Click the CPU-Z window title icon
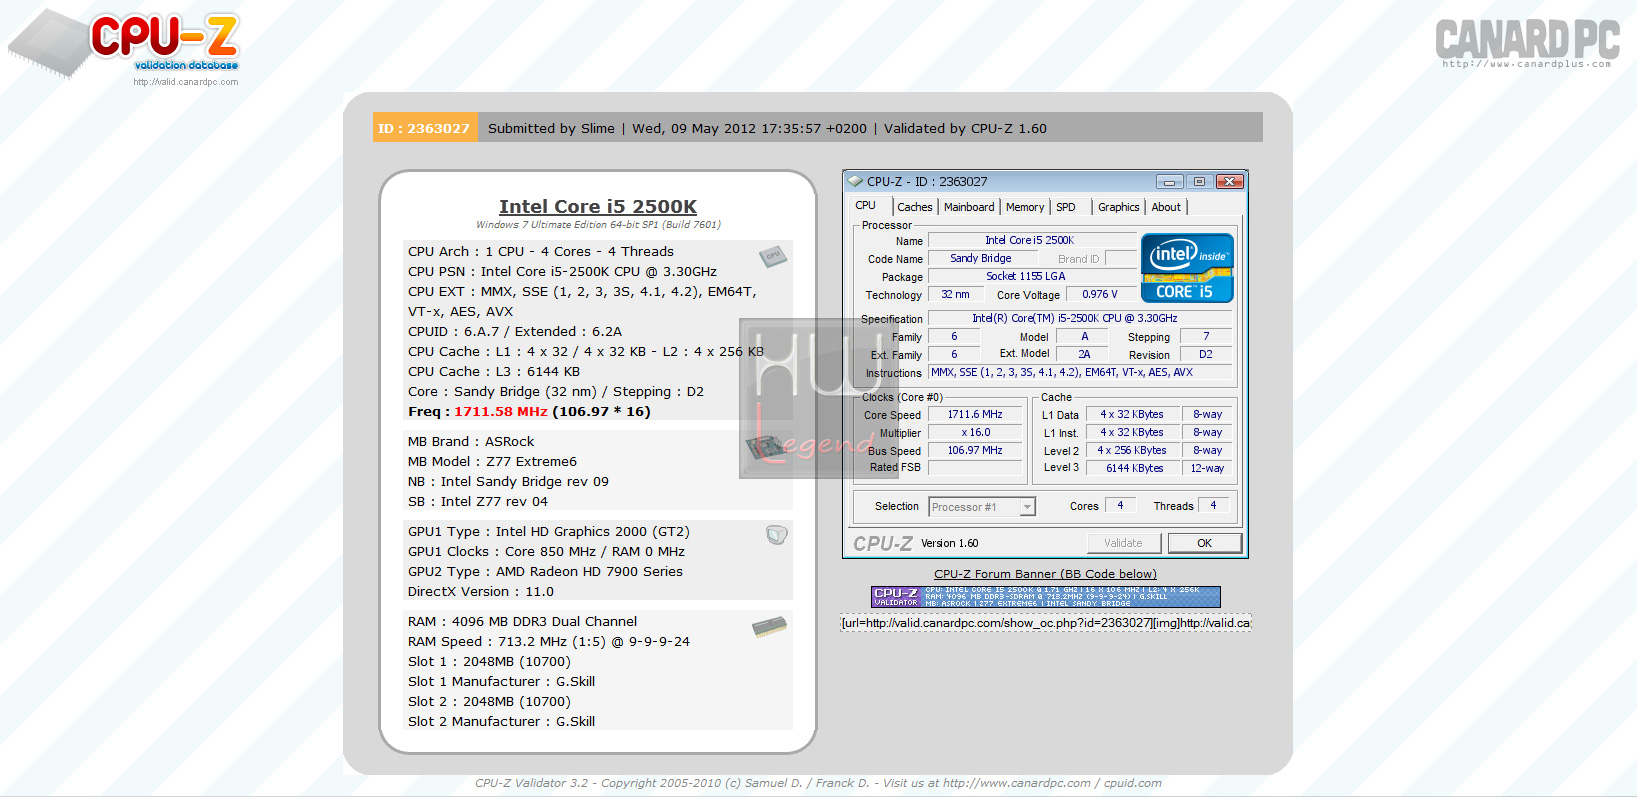 coord(855,181)
